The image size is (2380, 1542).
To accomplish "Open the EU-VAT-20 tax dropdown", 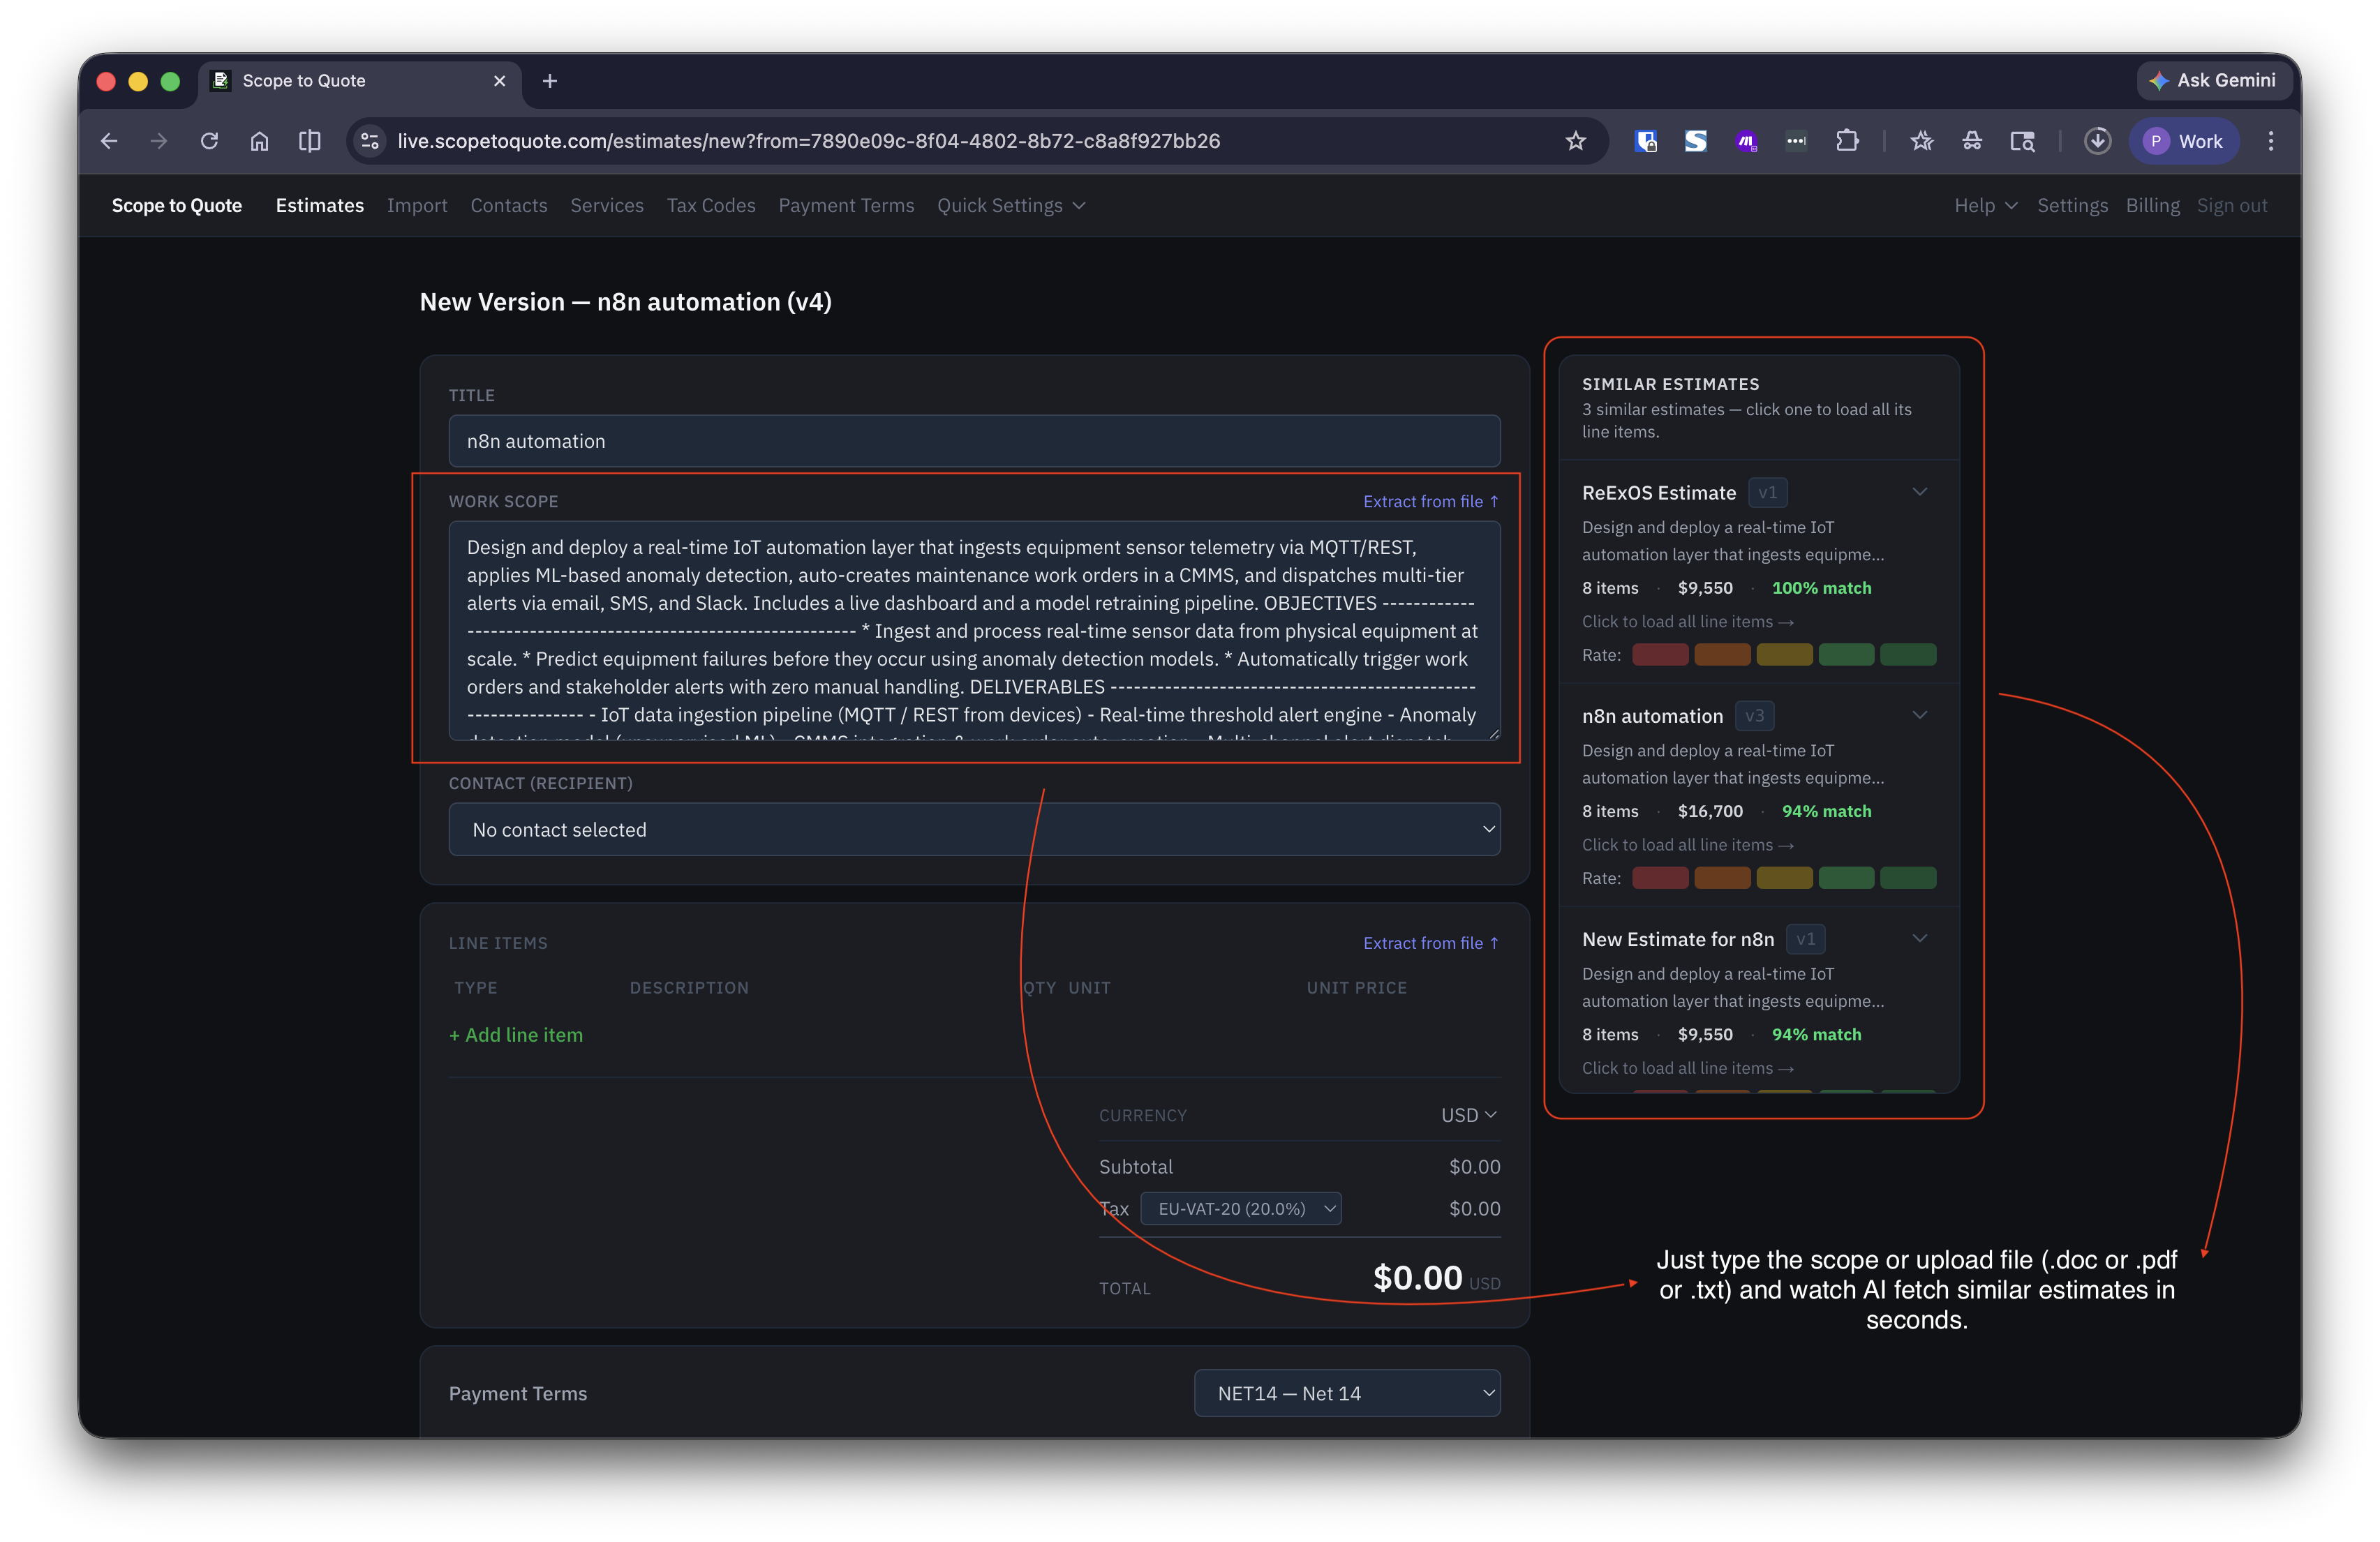I will (1240, 1208).
